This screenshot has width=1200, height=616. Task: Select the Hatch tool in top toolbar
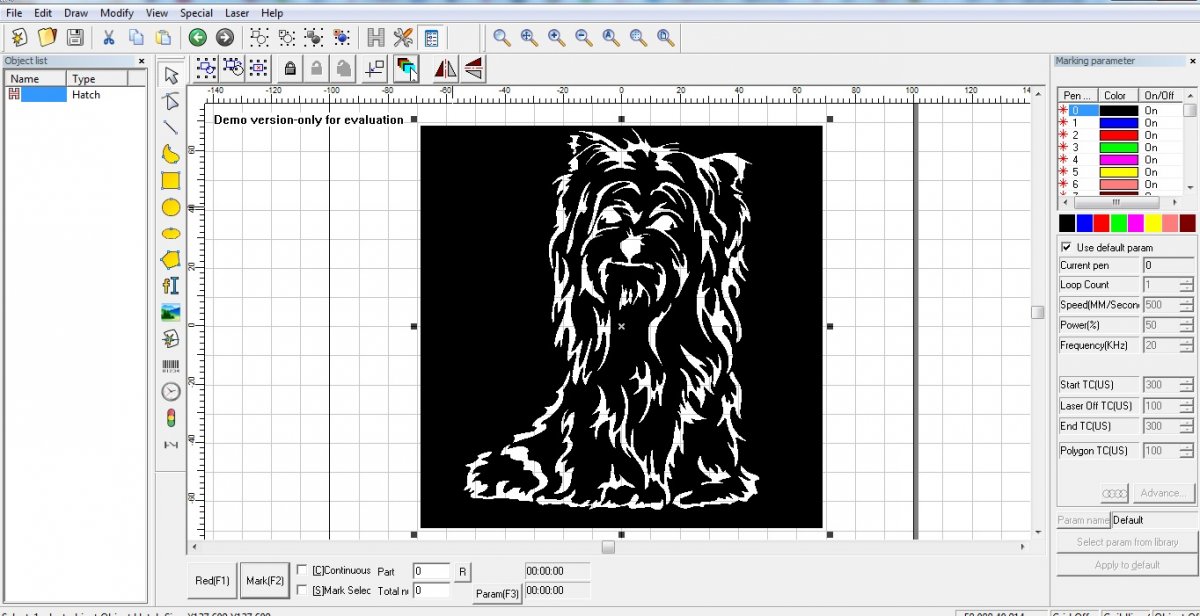[376, 38]
